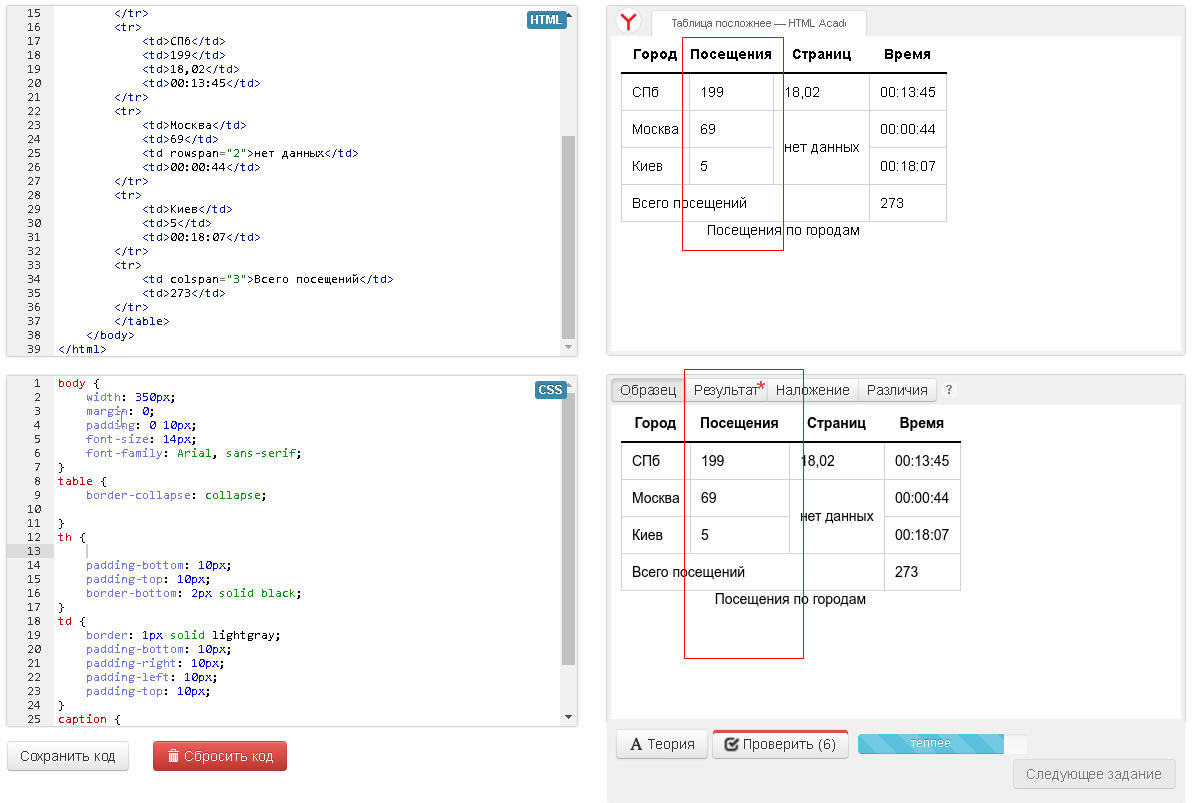Viewport: 1193px width, 803px height.
Task: Click the HTML editor vertical scrollbar thumb
Action: pyautogui.click(x=569, y=237)
